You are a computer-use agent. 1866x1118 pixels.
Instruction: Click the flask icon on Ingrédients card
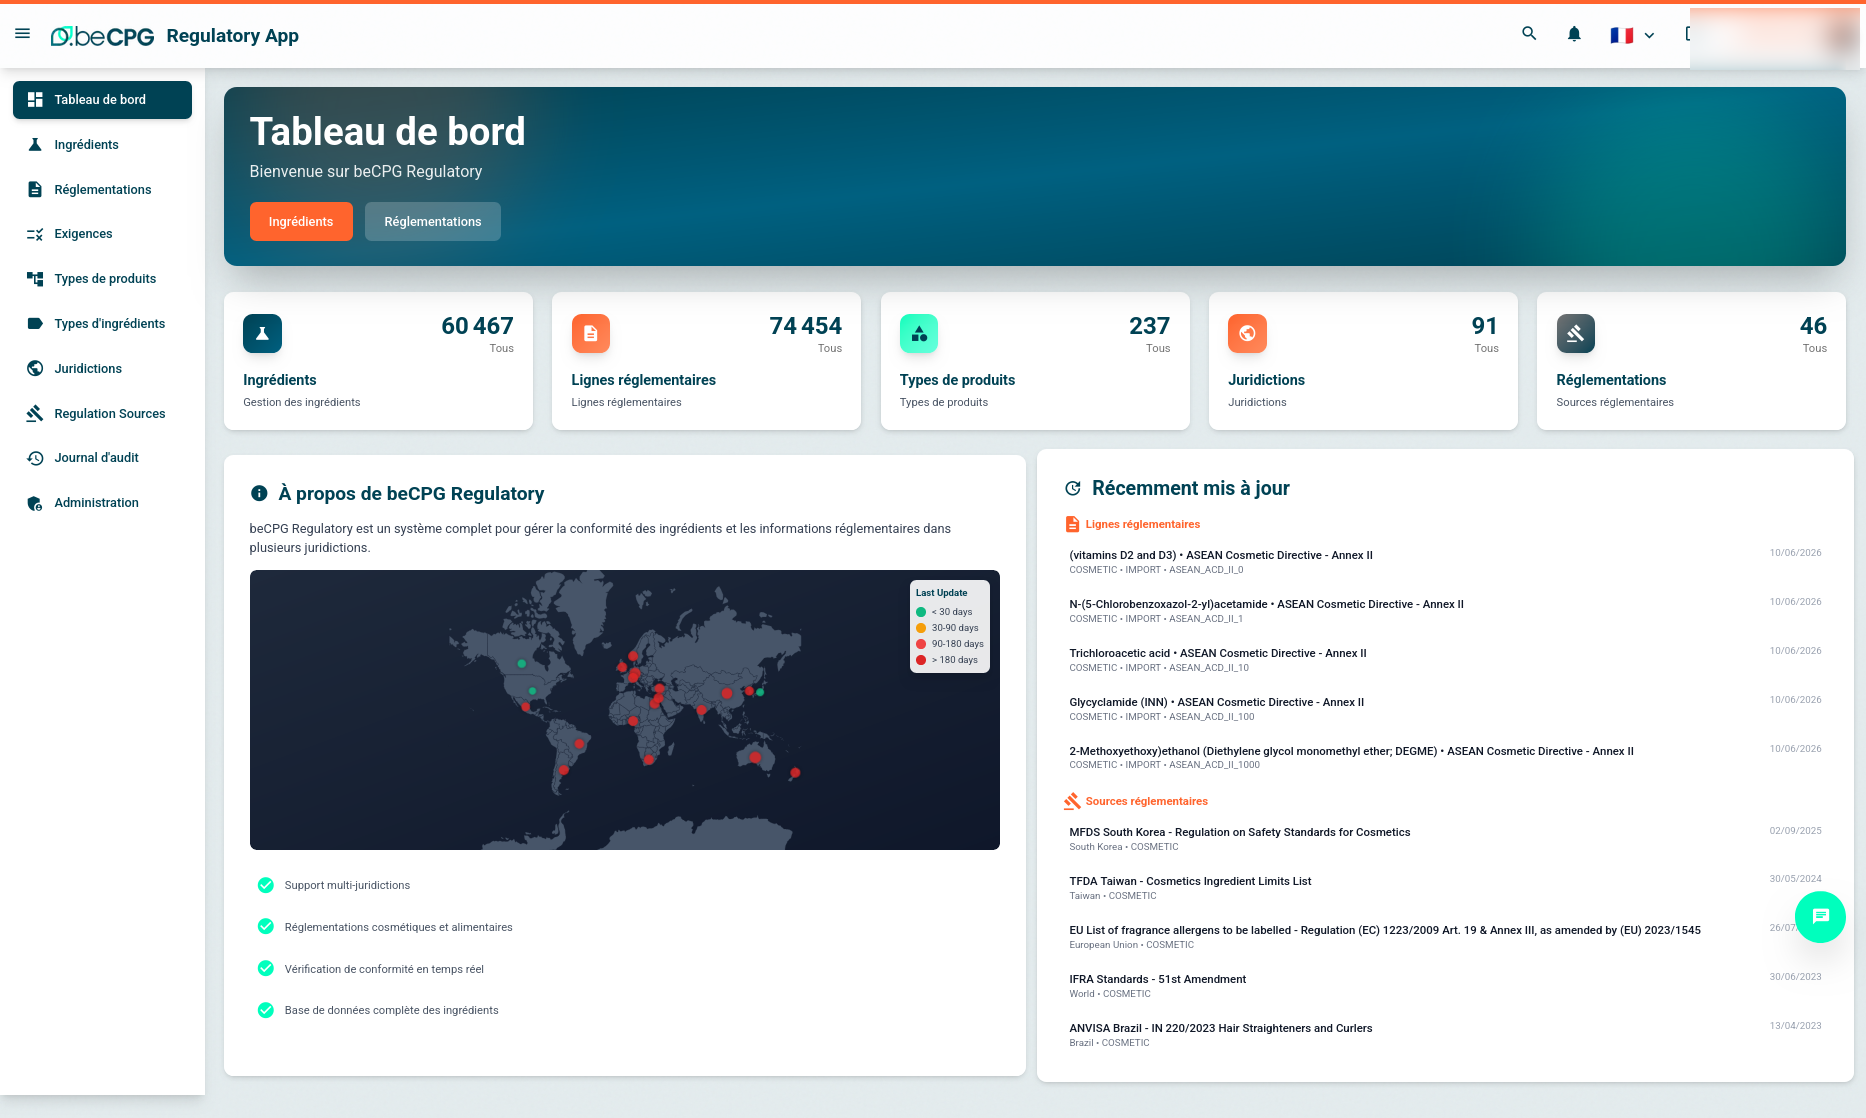click(x=262, y=334)
